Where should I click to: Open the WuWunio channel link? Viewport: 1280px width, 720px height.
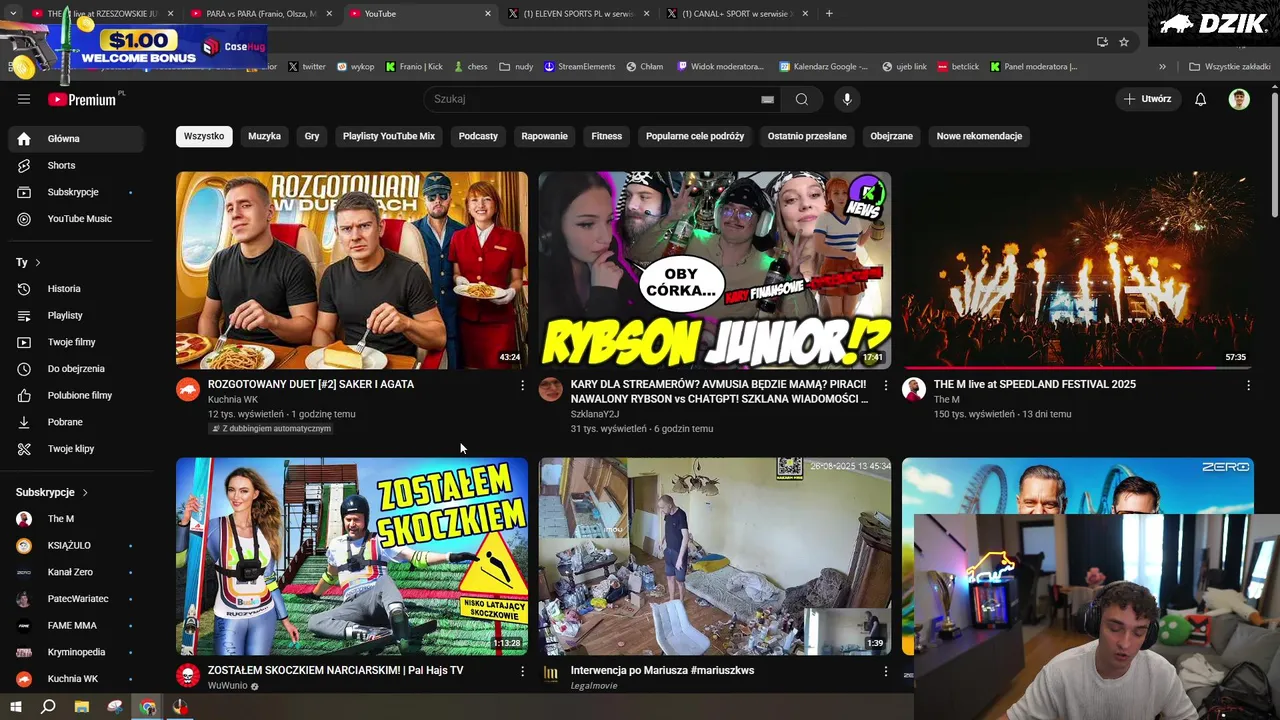pos(228,686)
